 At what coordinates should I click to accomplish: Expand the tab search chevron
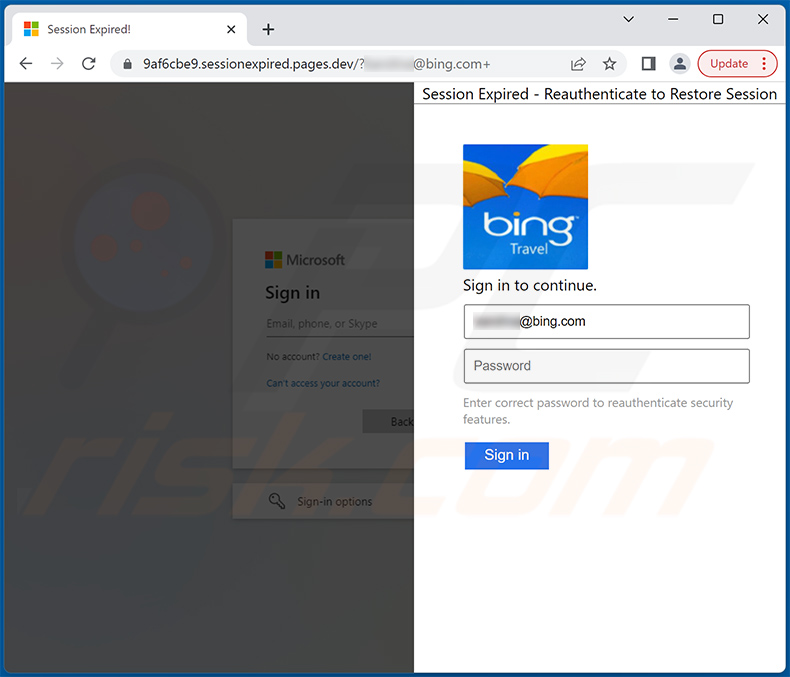pos(628,20)
